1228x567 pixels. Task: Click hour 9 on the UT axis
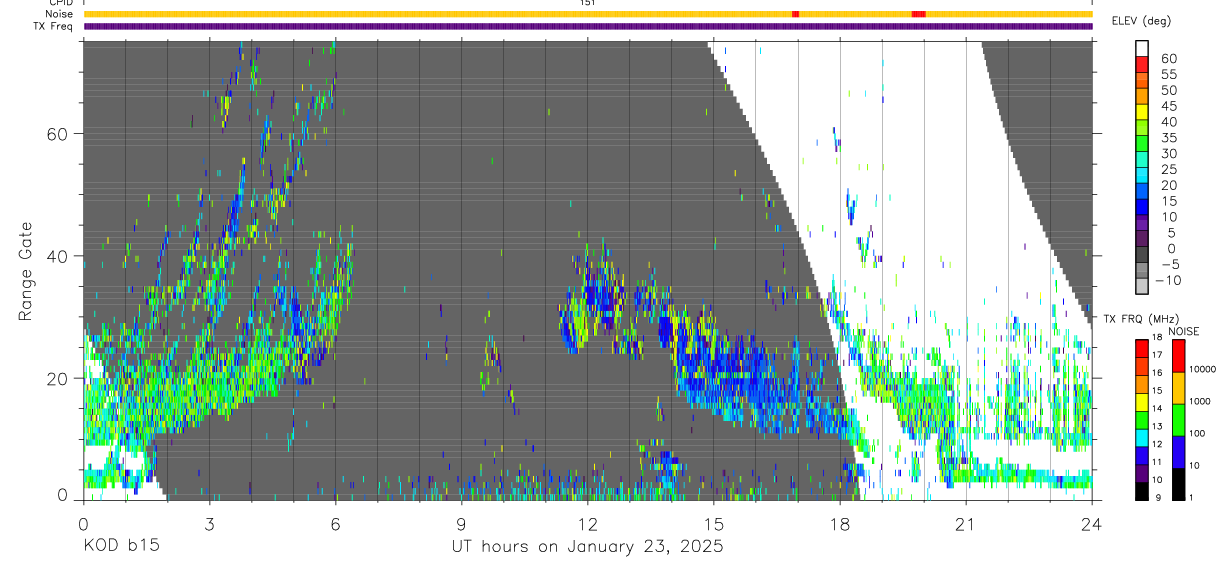click(x=461, y=524)
